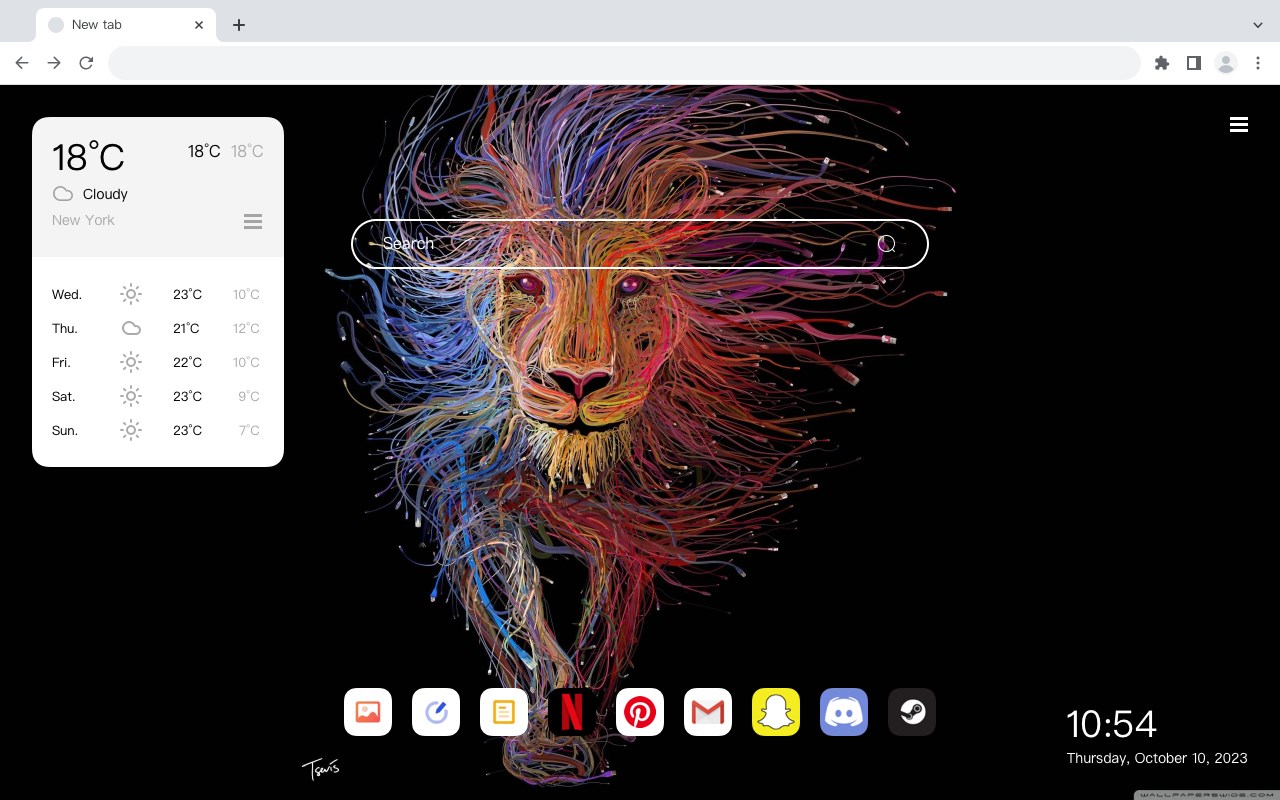The image size is (1280, 800).
Task: Go back using the browser back arrow
Action: (22, 63)
